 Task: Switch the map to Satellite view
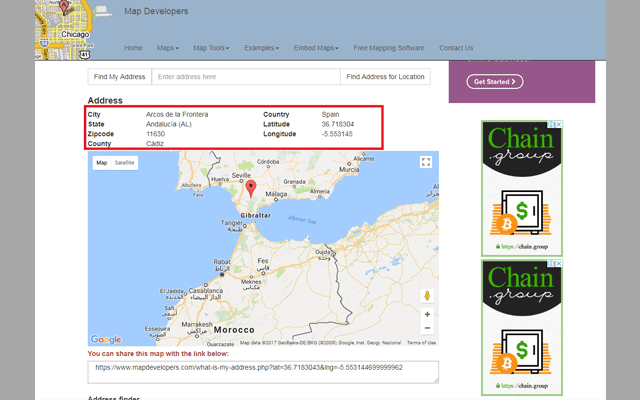(x=124, y=162)
